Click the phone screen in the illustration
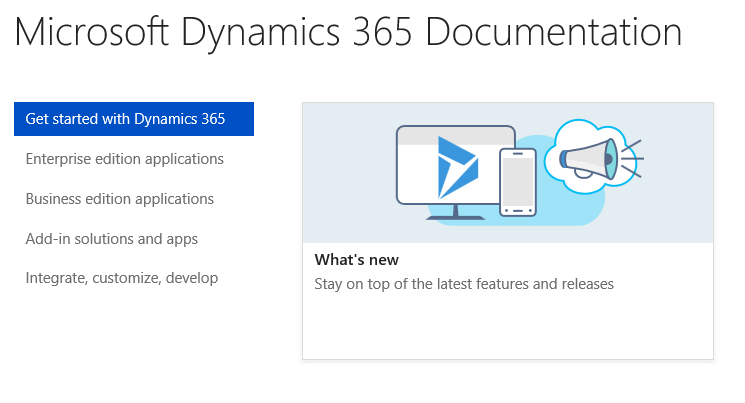The width and height of the screenshot is (745, 403). coord(517,180)
